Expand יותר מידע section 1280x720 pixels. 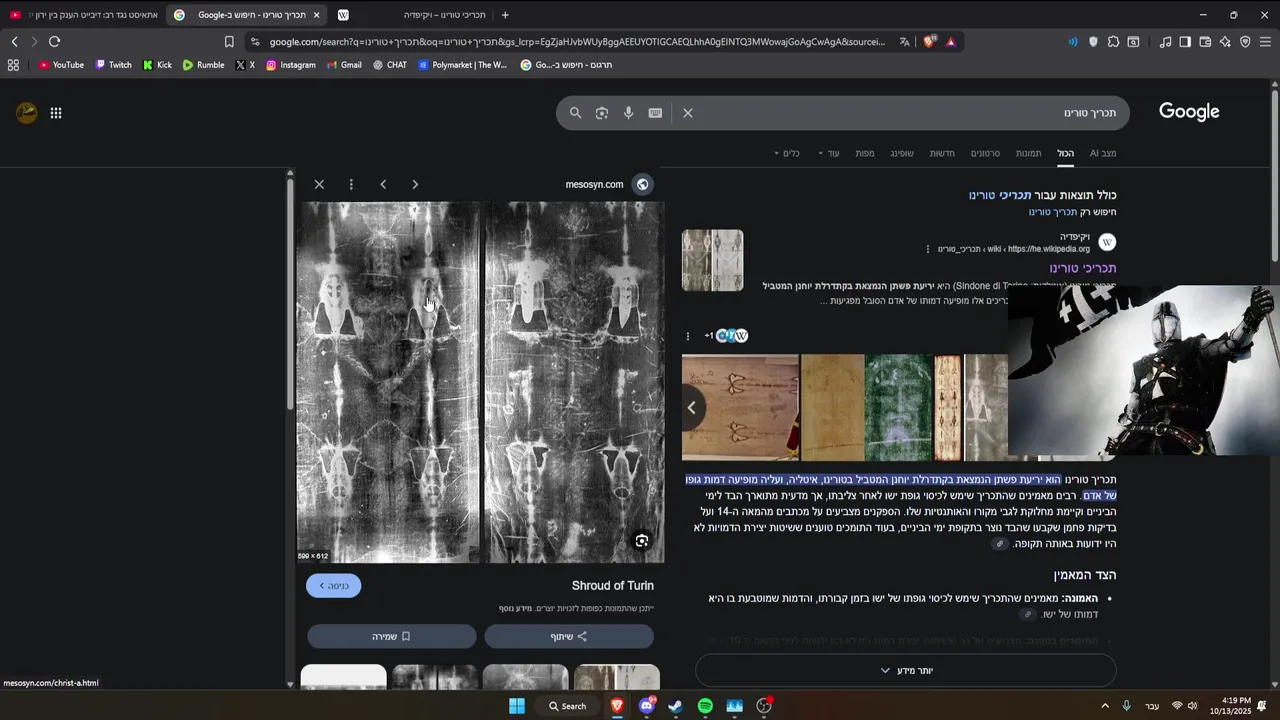click(x=905, y=671)
